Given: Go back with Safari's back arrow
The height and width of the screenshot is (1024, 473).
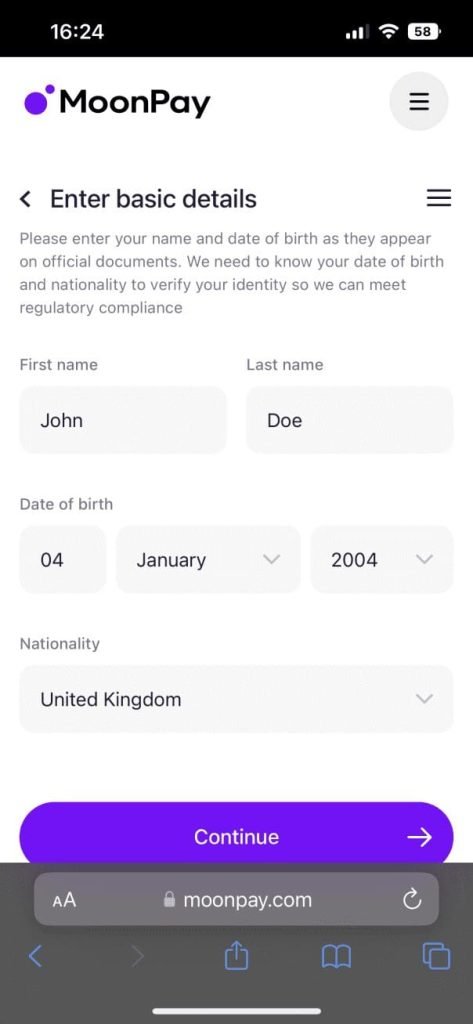Looking at the screenshot, I should click(36, 957).
